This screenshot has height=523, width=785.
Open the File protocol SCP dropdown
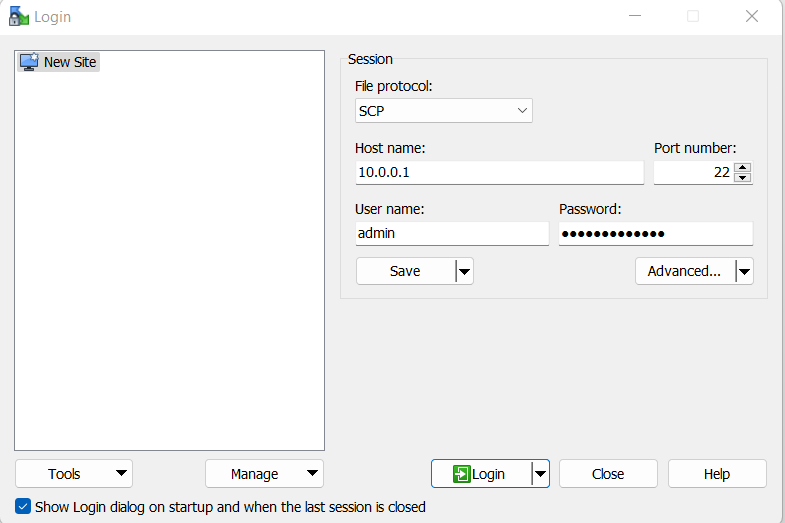(443, 110)
